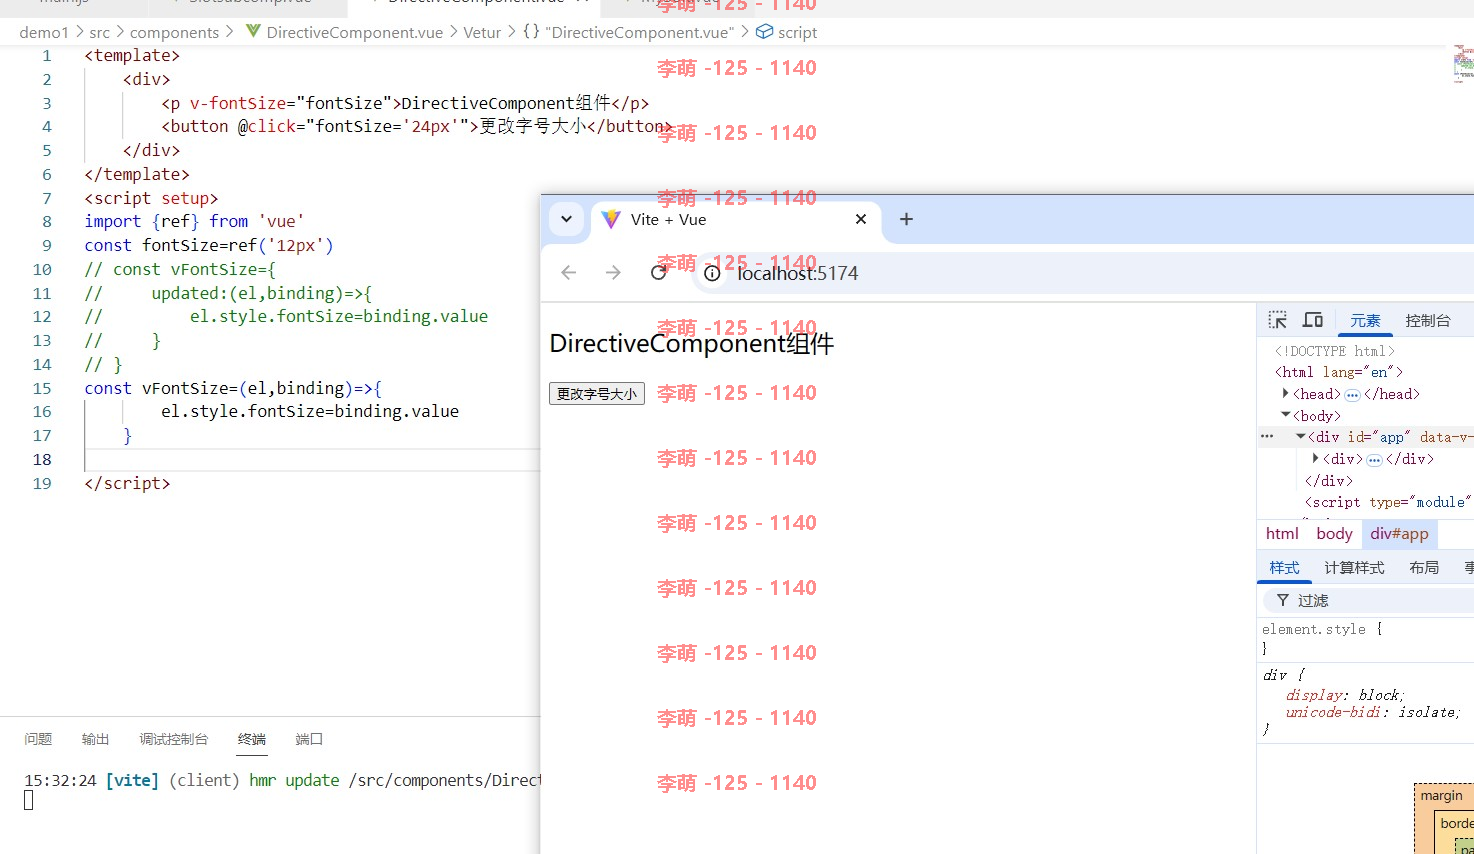View site information icon in address bar
The height and width of the screenshot is (854, 1474).
(712, 273)
